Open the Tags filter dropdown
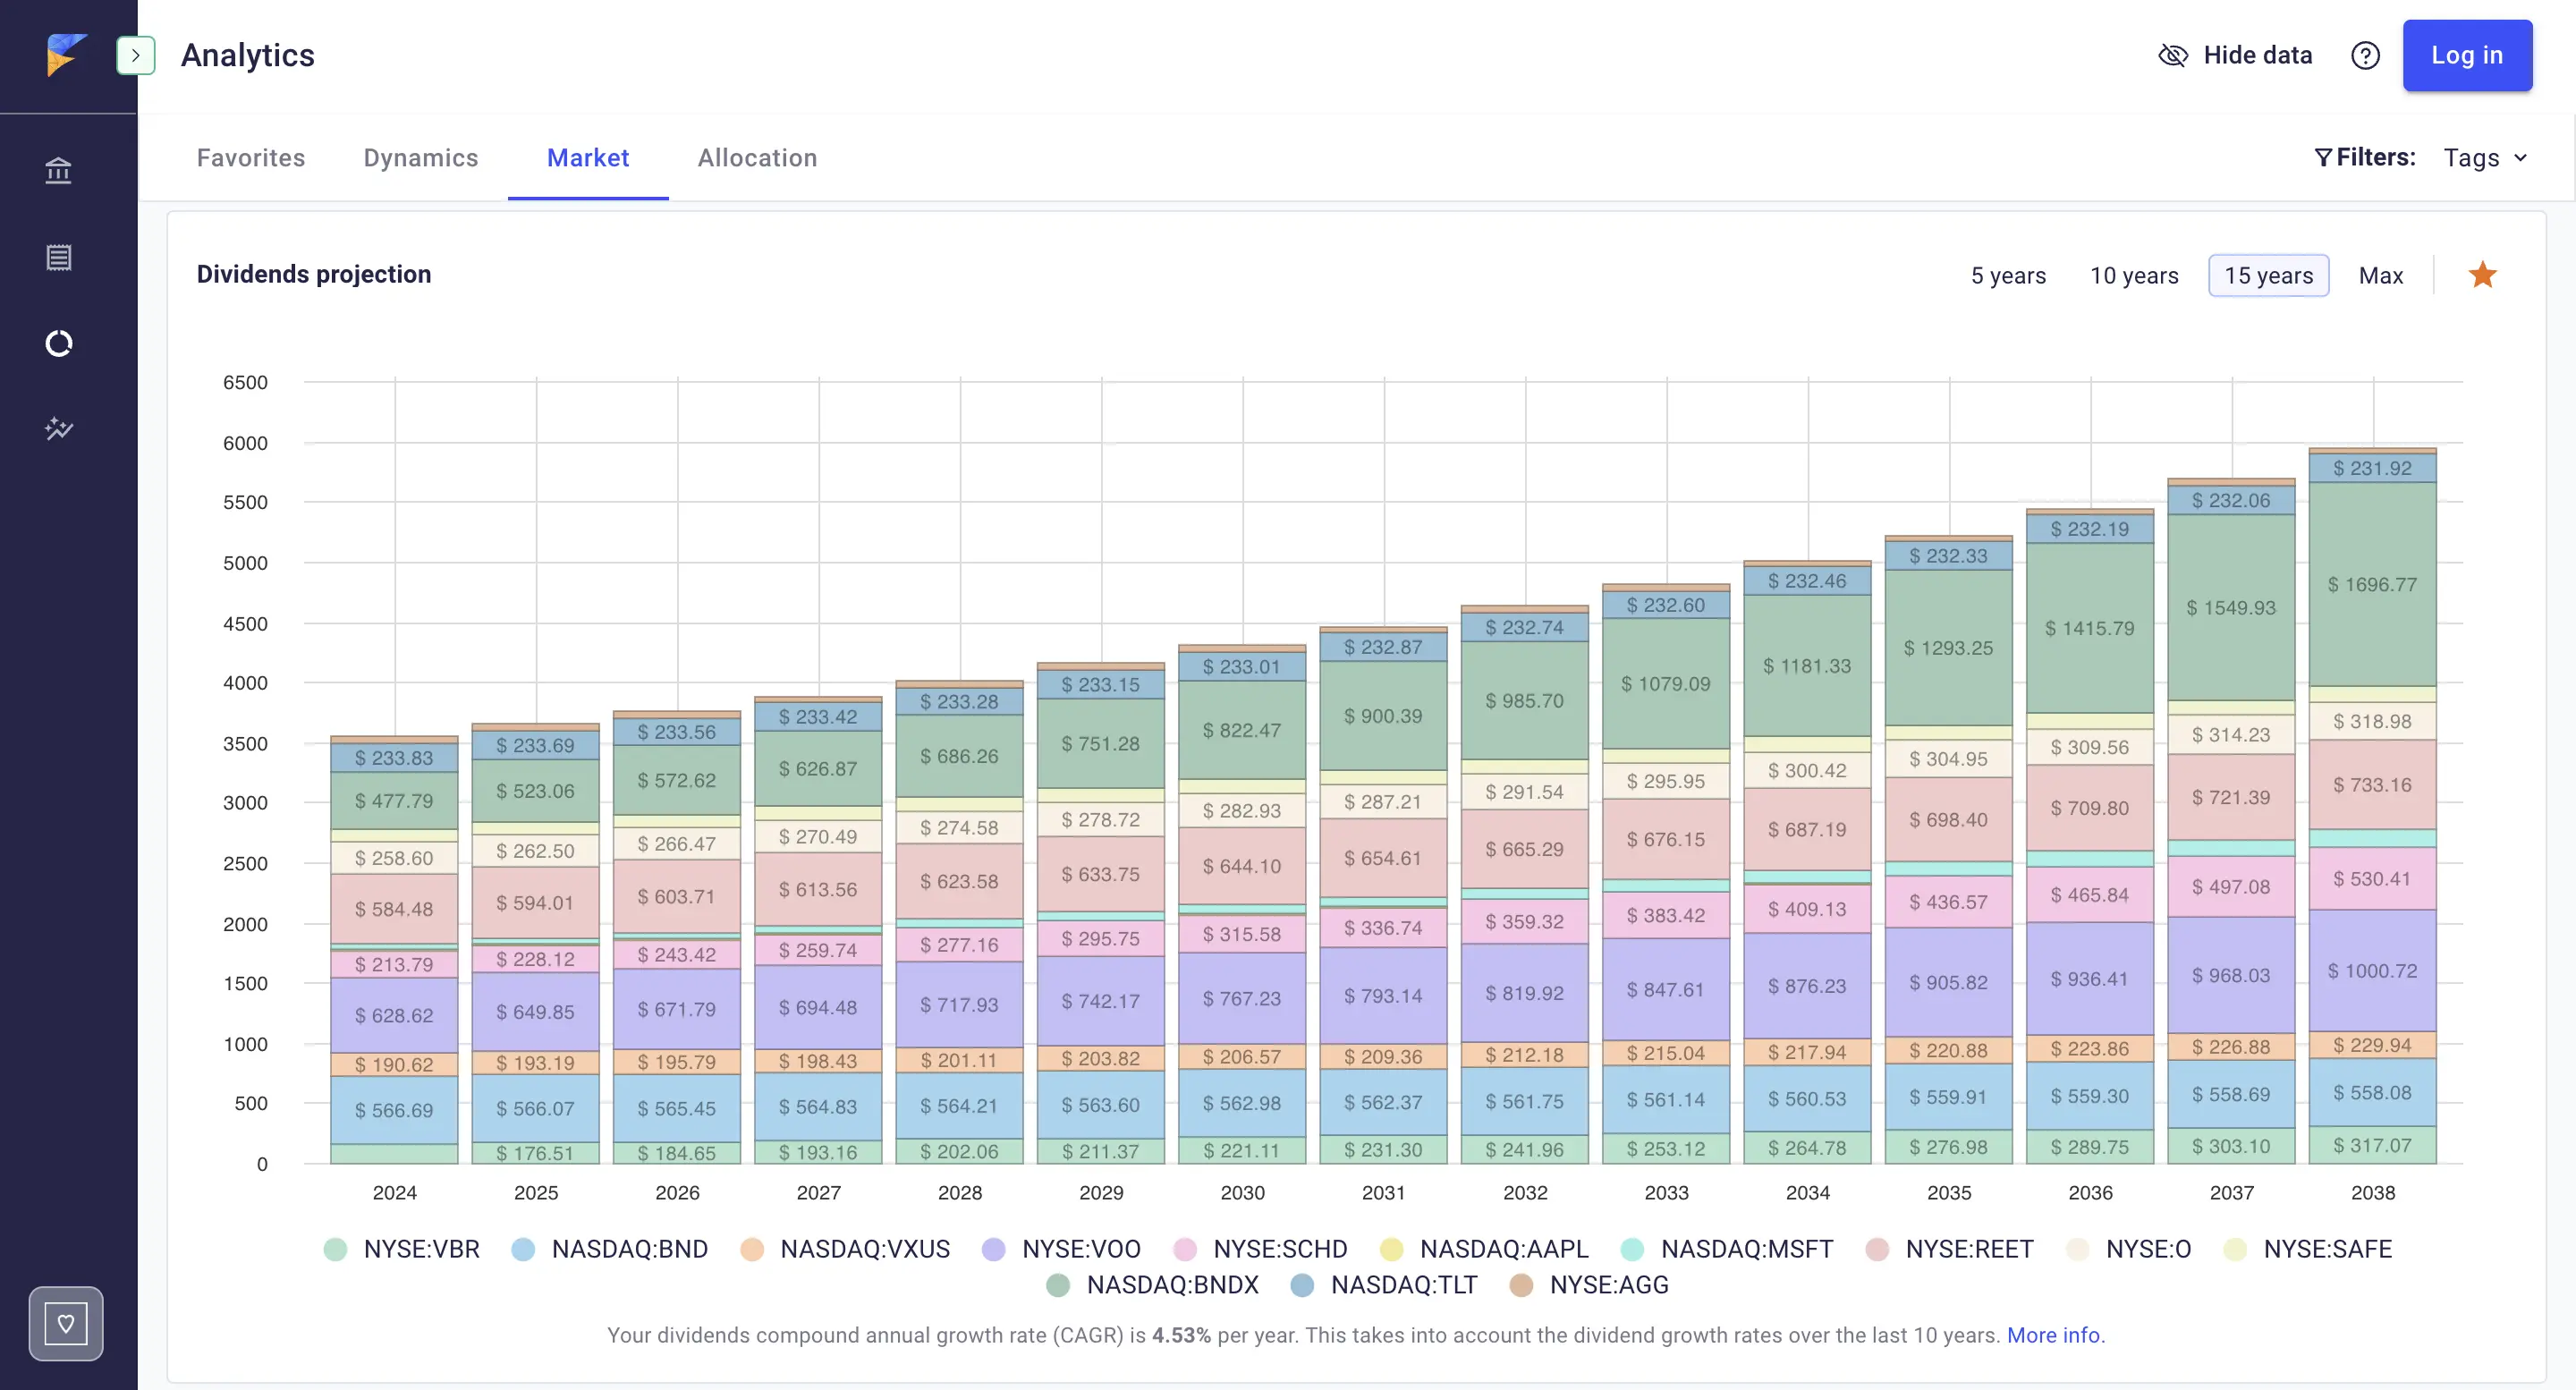Viewport: 2576px width, 1390px height. [x=2485, y=158]
